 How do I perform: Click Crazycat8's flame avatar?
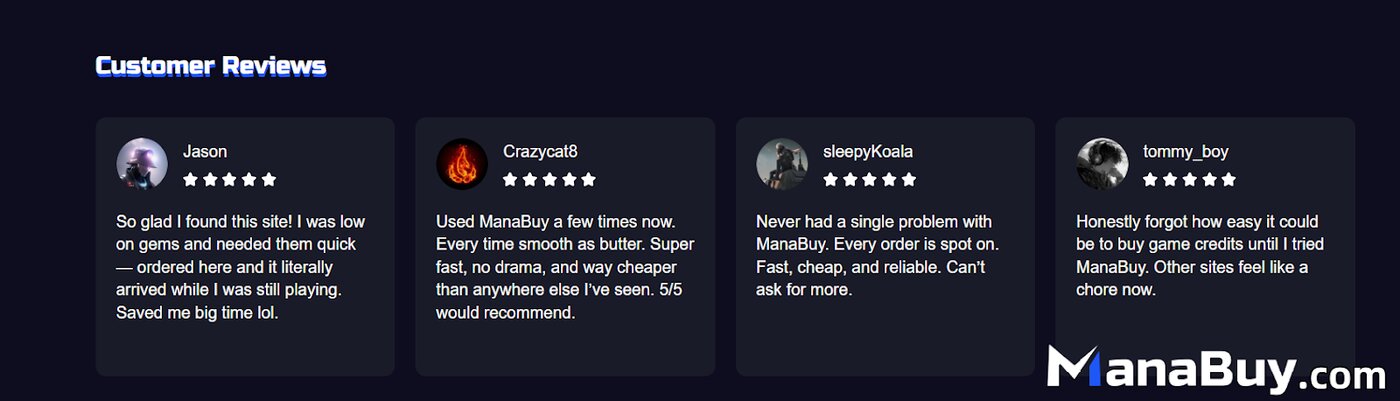pos(462,163)
